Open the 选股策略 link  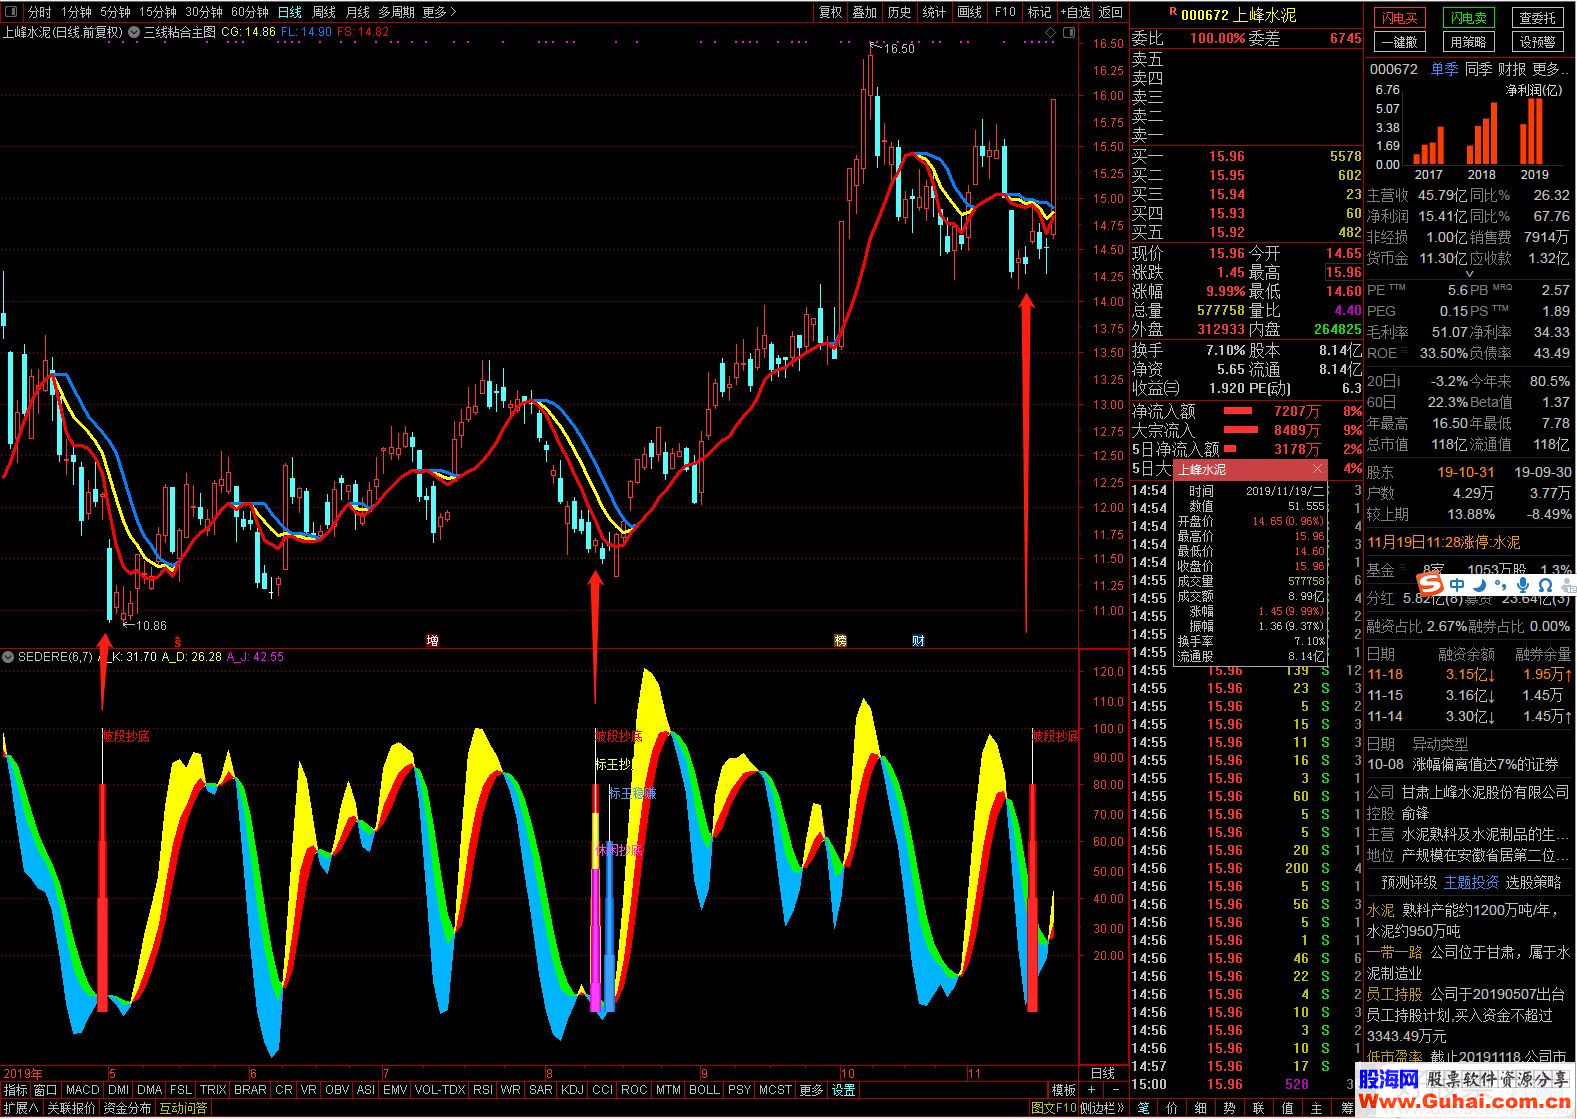1533,882
